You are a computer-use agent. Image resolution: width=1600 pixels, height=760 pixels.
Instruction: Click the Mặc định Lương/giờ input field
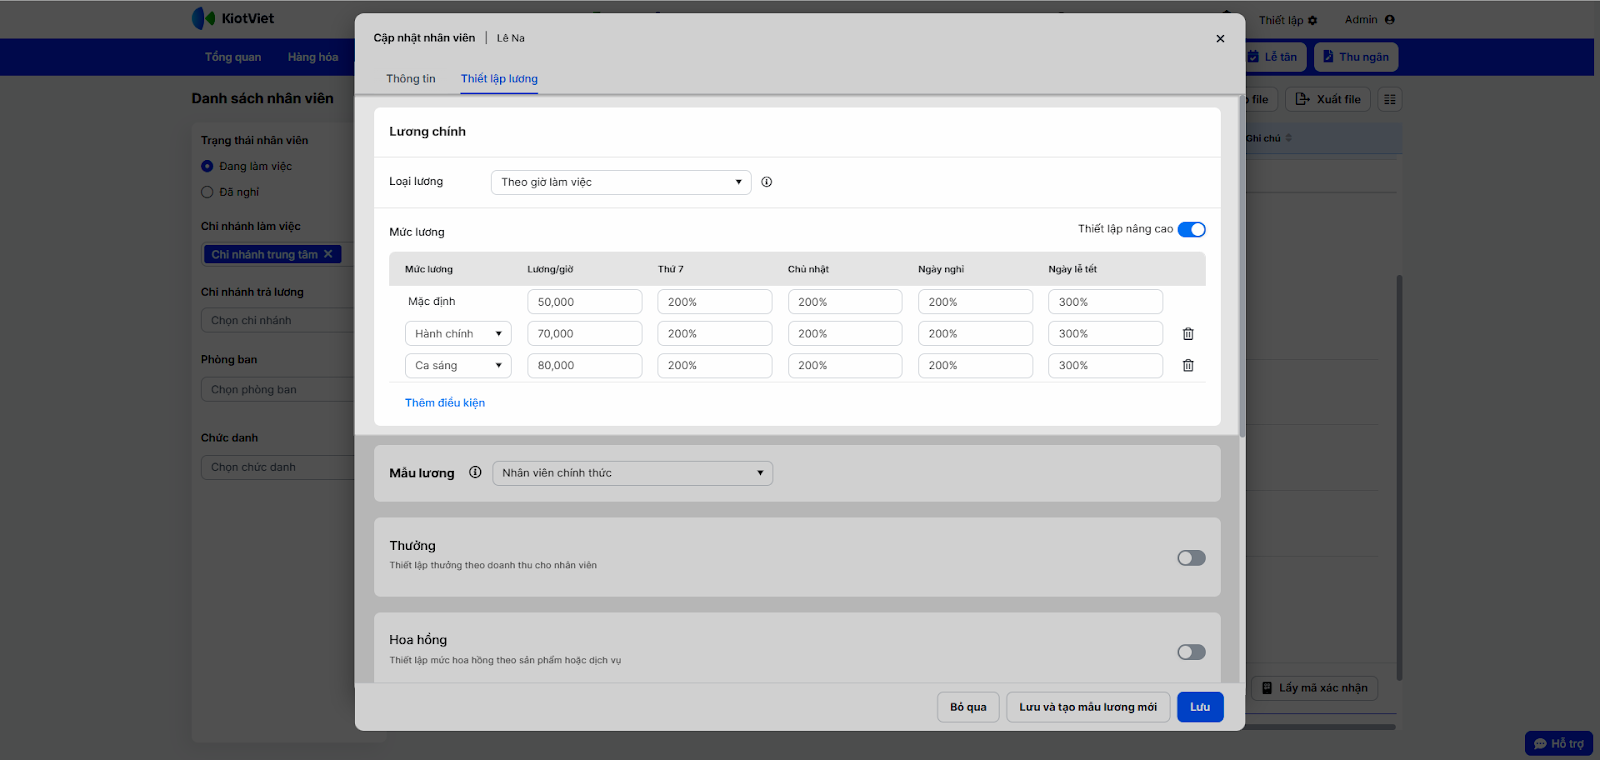(584, 302)
